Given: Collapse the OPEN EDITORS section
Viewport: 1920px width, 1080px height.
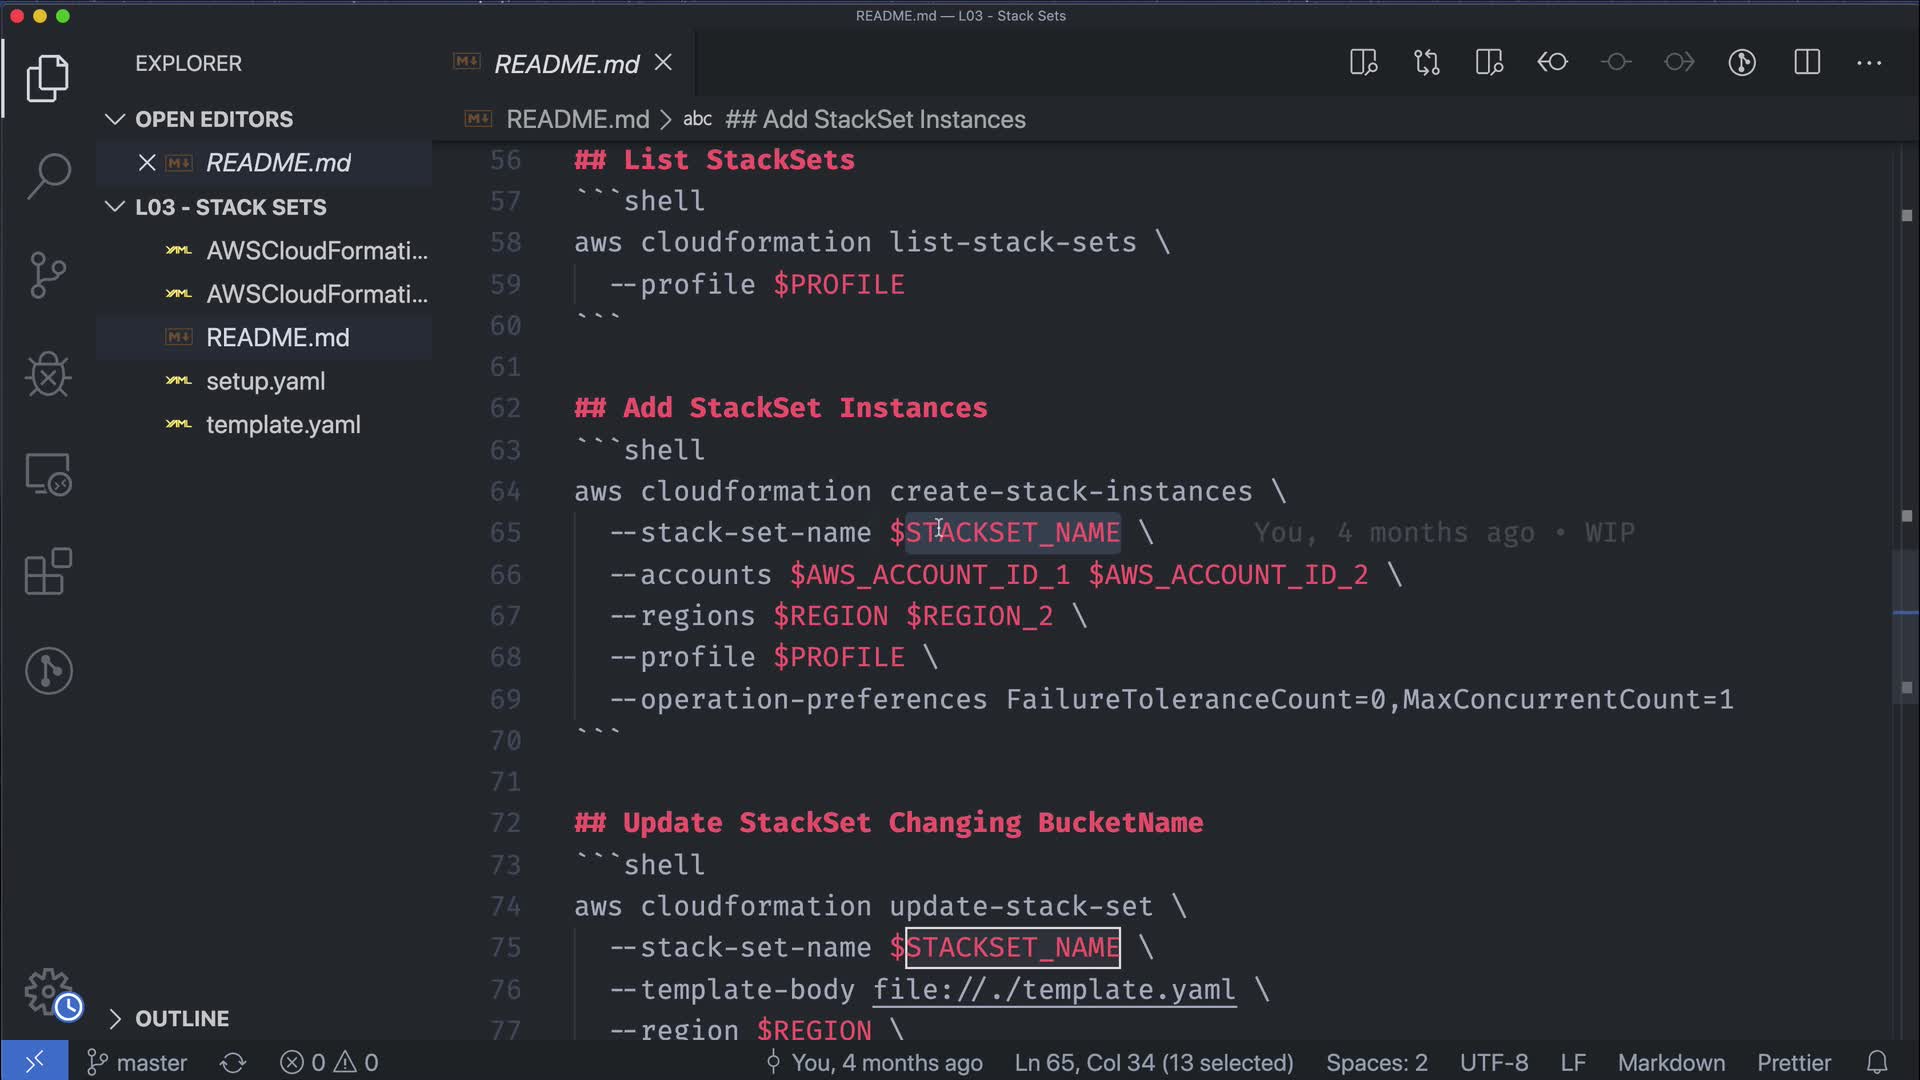Looking at the screenshot, I should click(115, 119).
